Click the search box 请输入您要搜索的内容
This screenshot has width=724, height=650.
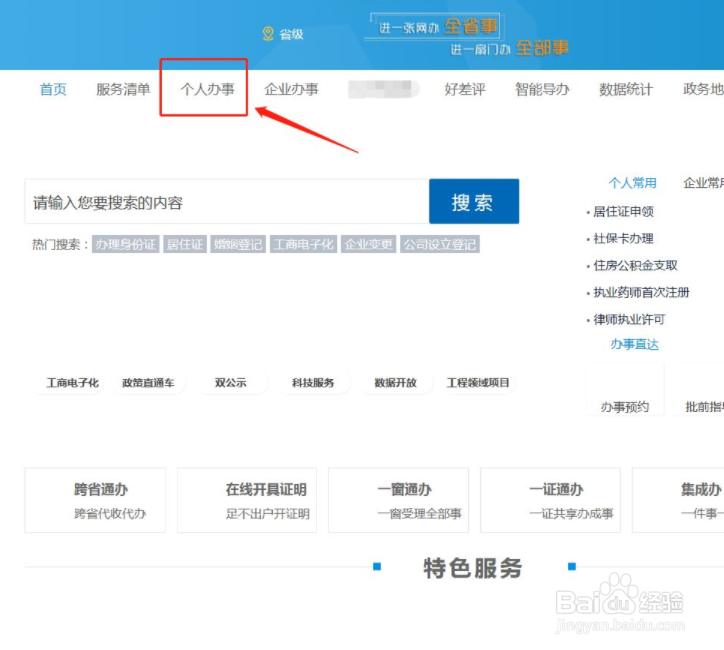pyautogui.click(x=227, y=202)
